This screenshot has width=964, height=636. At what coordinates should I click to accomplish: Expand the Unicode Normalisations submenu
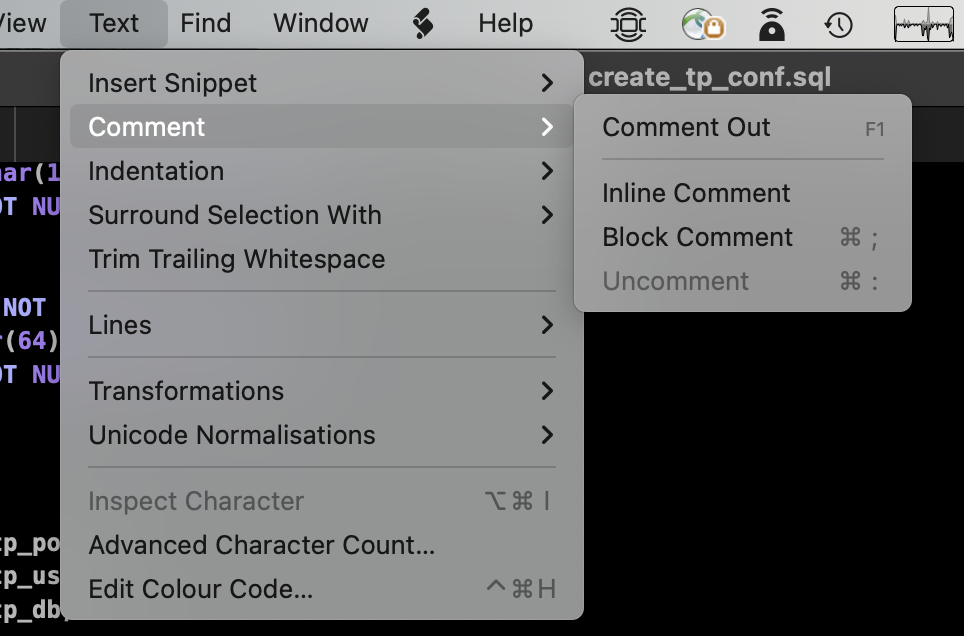point(232,435)
